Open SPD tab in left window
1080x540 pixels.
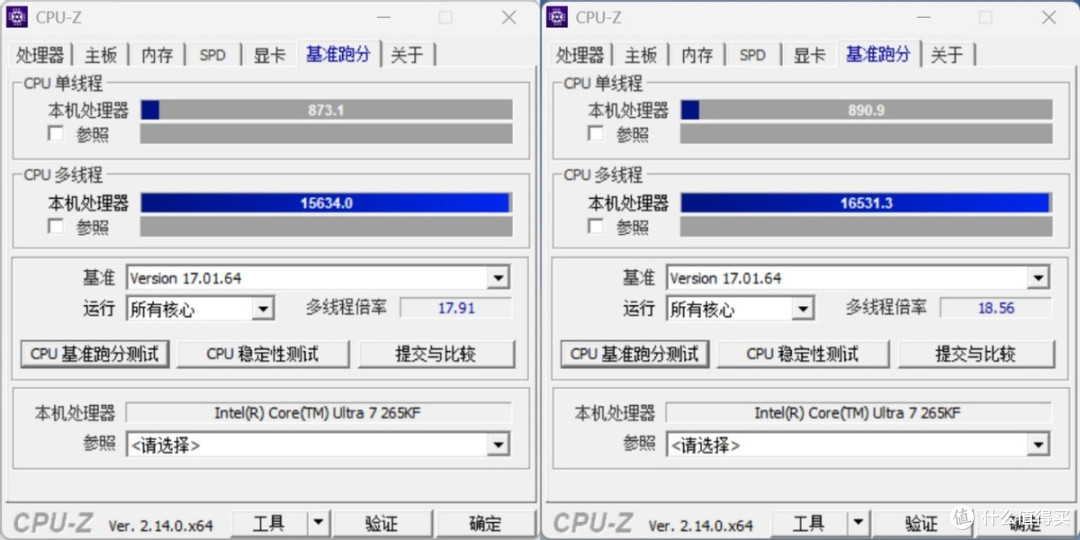coord(213,55)
